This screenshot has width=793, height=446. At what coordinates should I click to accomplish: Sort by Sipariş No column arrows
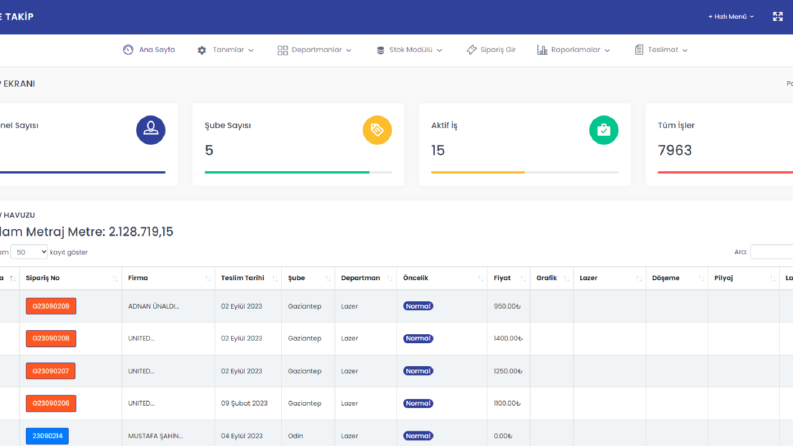pos(115,278)
